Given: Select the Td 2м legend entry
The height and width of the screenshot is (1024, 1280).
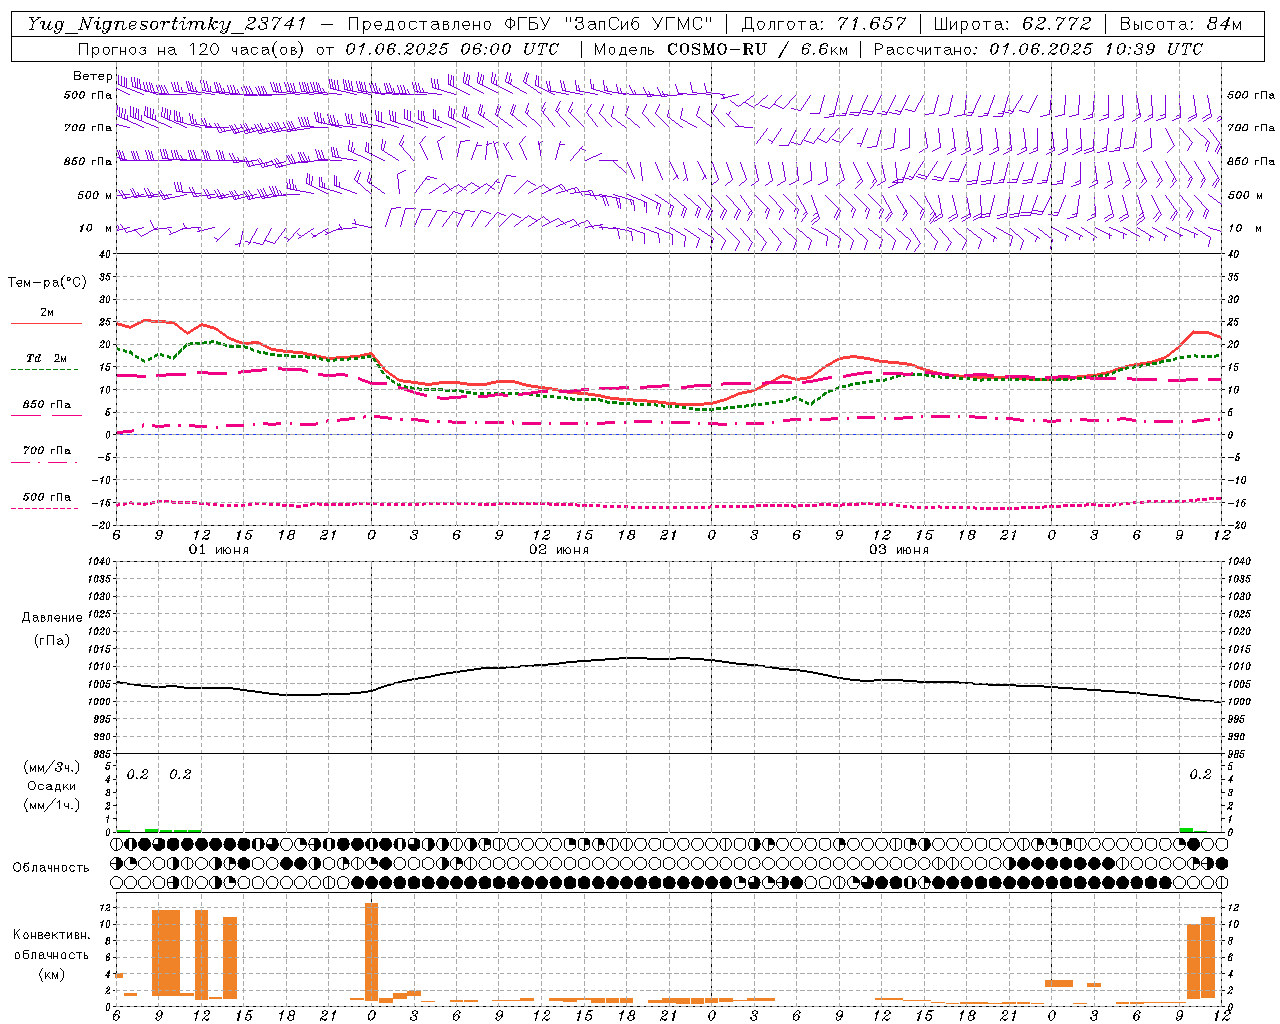Looking at the screenshot, I should point(47,358).
